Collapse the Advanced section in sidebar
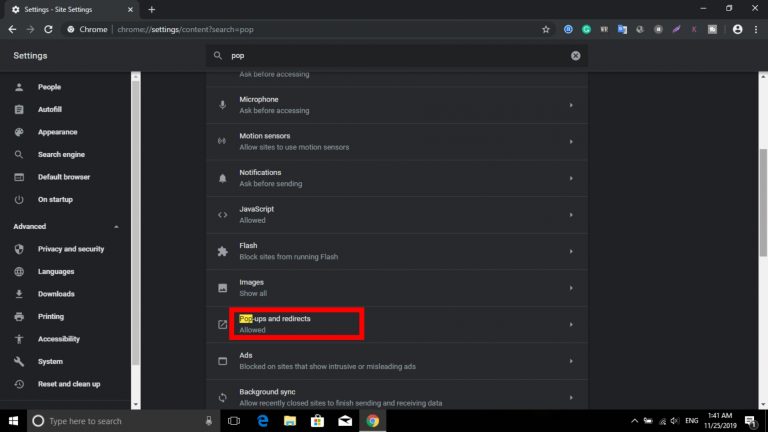 click(x=117, y=227)
